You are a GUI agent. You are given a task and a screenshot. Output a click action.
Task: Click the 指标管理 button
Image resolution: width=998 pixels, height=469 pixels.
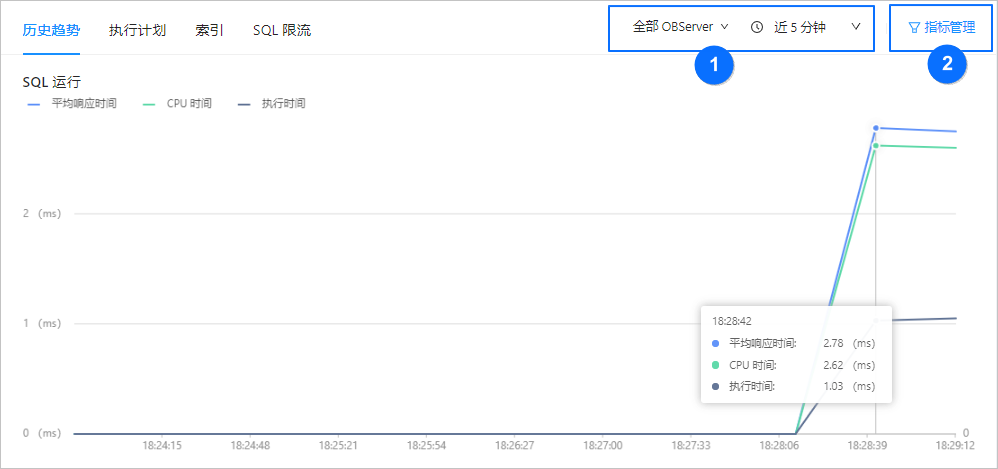[x=942, y=28]
